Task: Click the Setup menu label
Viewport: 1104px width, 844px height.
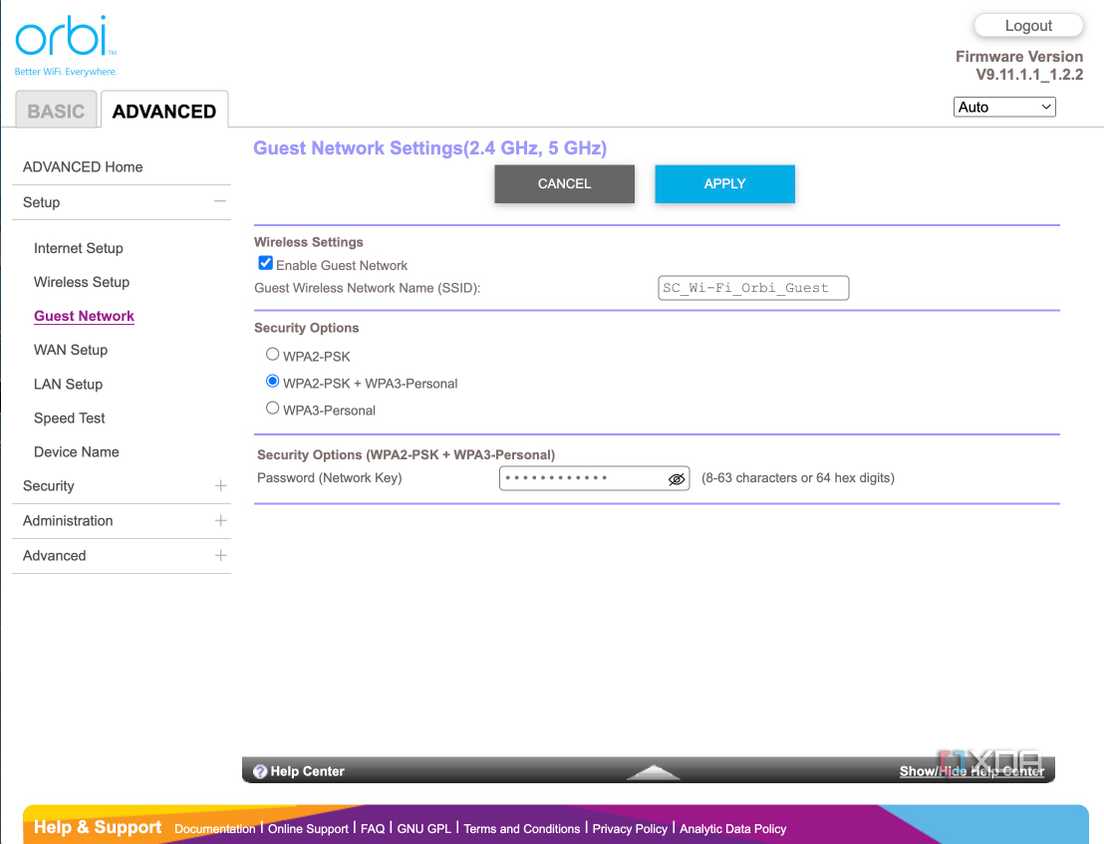Action: tap(42, 202)
